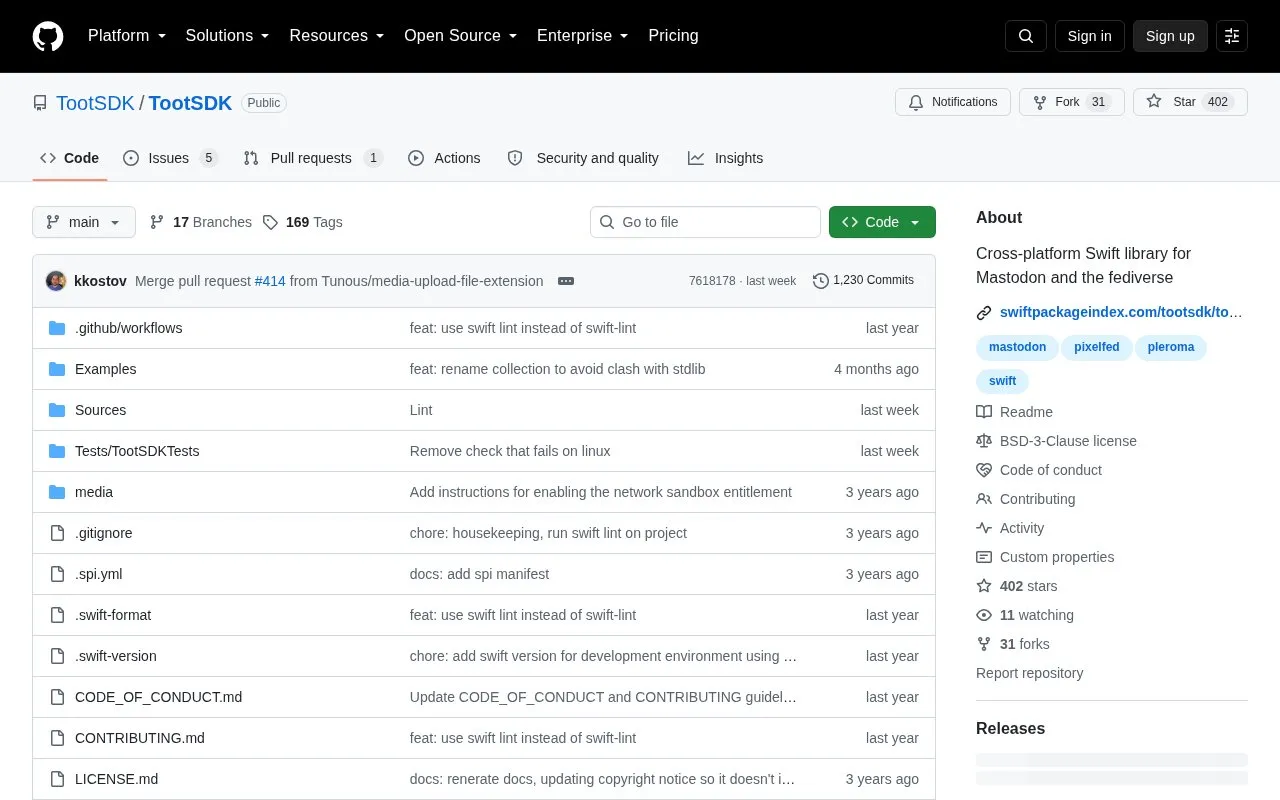Viewport: 1280px width, 800px height.
Task: Open the search magnifier button
Action: (1026, 36)
